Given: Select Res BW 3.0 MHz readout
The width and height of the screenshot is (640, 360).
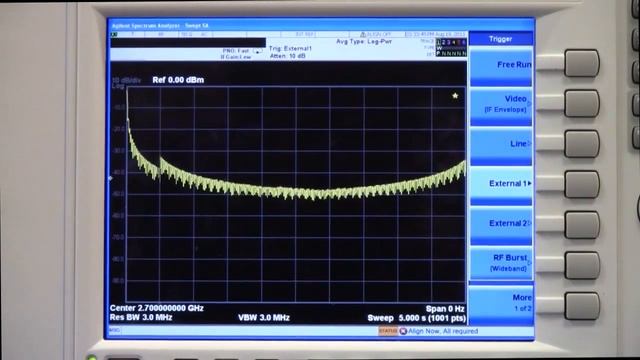Looking at the screenshot, I should point(141,318).
